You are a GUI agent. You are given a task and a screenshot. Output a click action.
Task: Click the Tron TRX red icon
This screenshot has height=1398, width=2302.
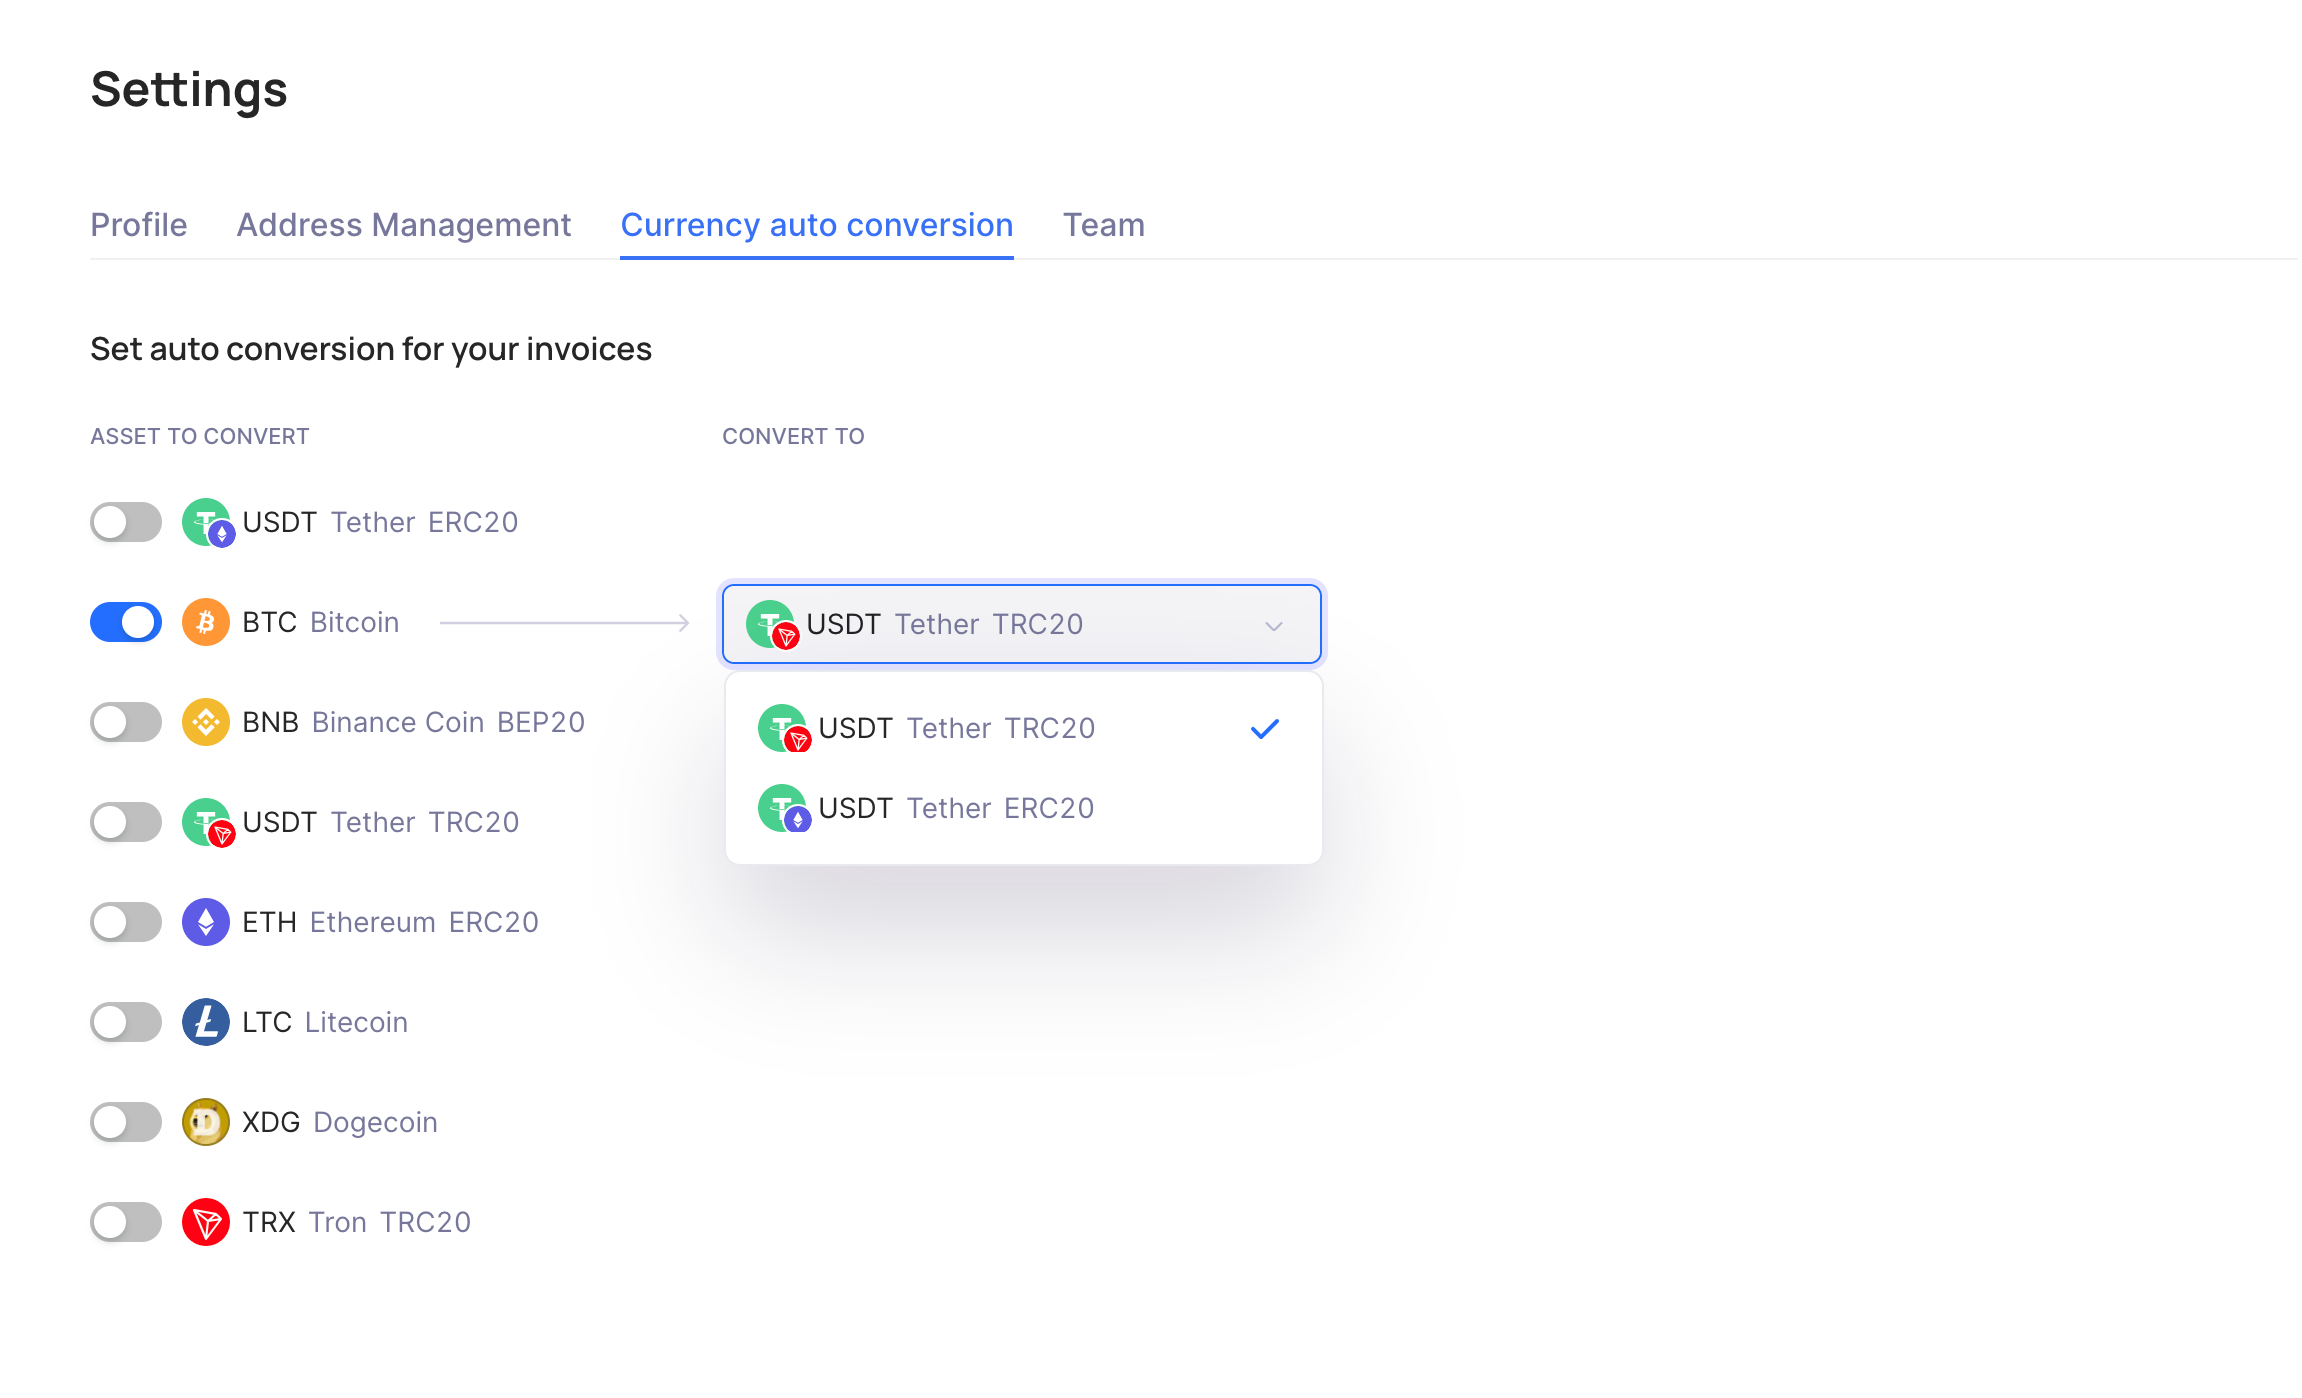[206, 1222]
